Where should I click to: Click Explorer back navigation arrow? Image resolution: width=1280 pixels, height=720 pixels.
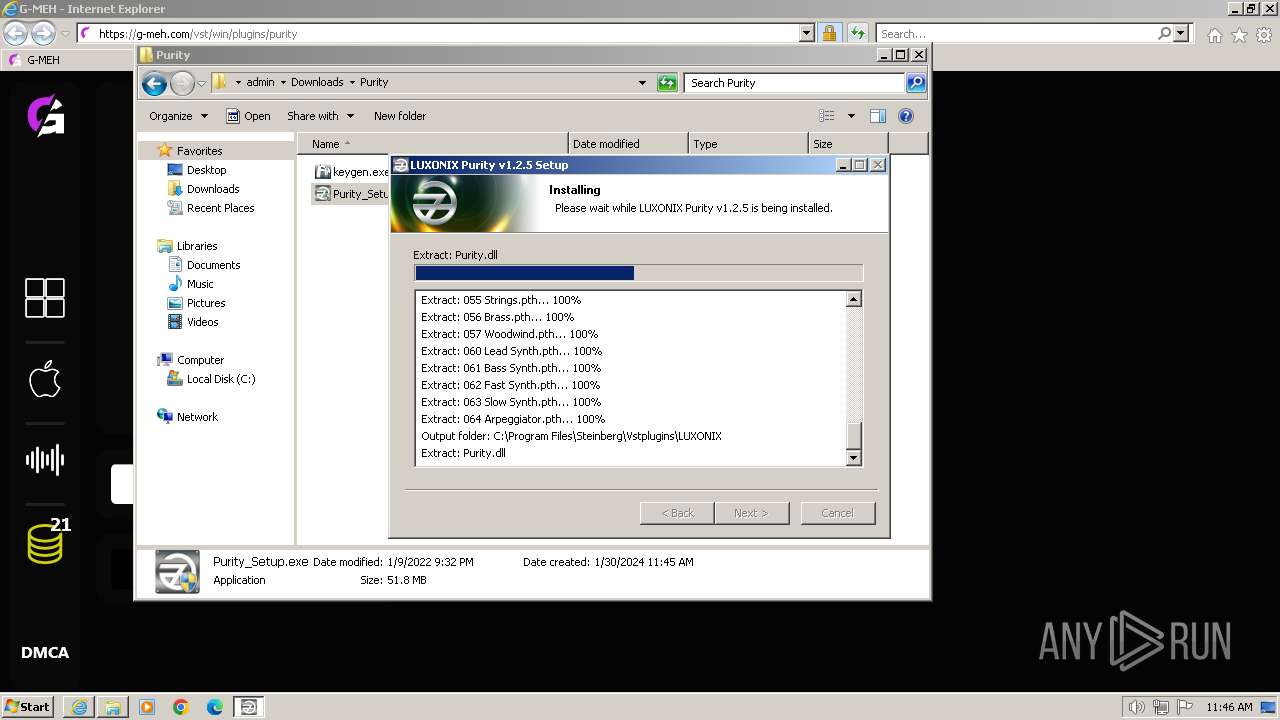pos(154,83)
